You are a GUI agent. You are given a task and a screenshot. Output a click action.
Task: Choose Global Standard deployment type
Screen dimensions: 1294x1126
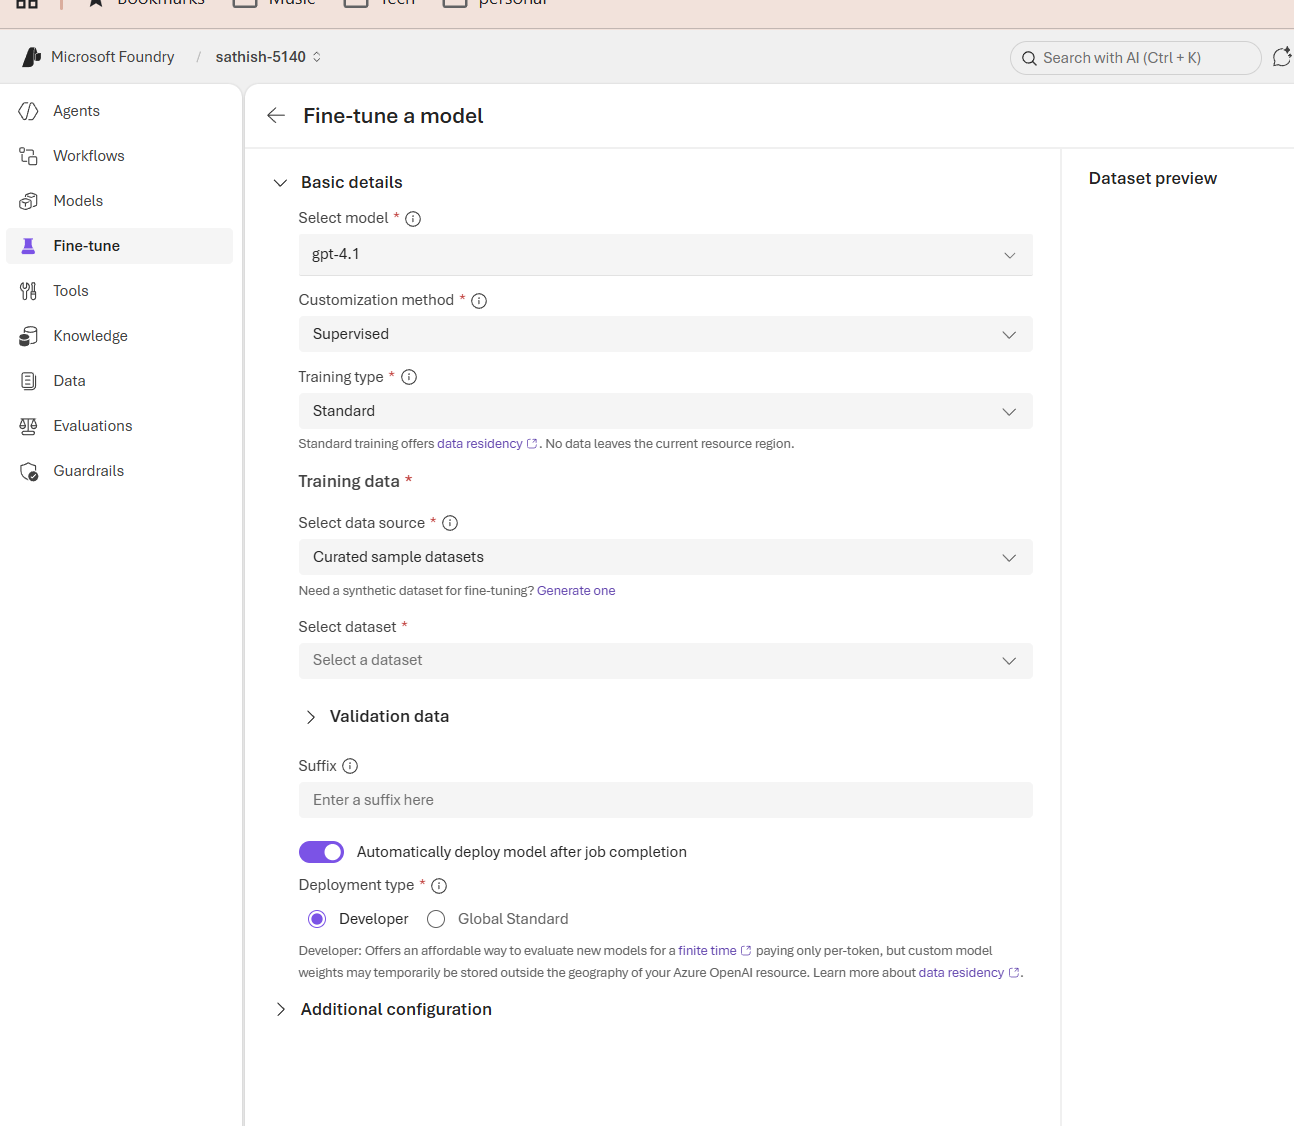pos(436,919)
